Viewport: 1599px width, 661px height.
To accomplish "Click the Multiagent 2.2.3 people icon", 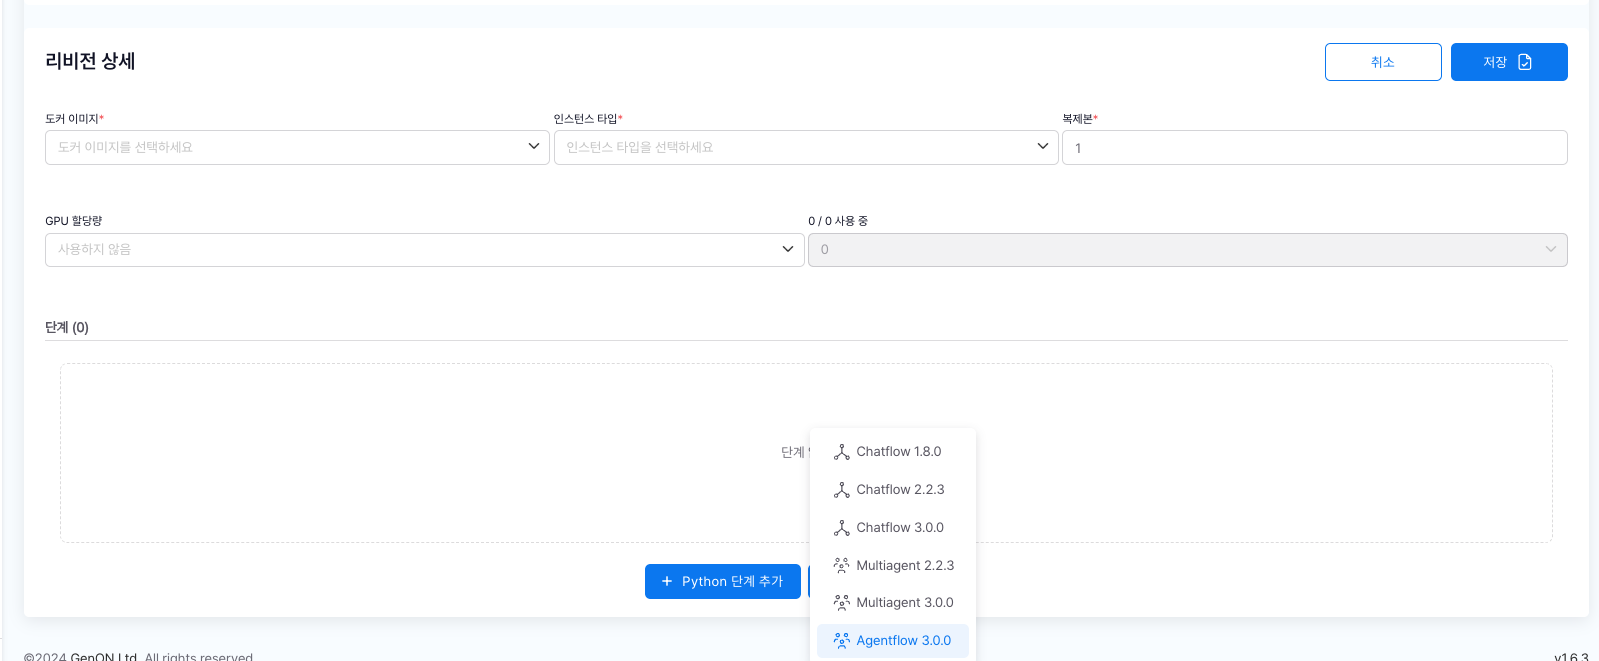I will 842,565.
